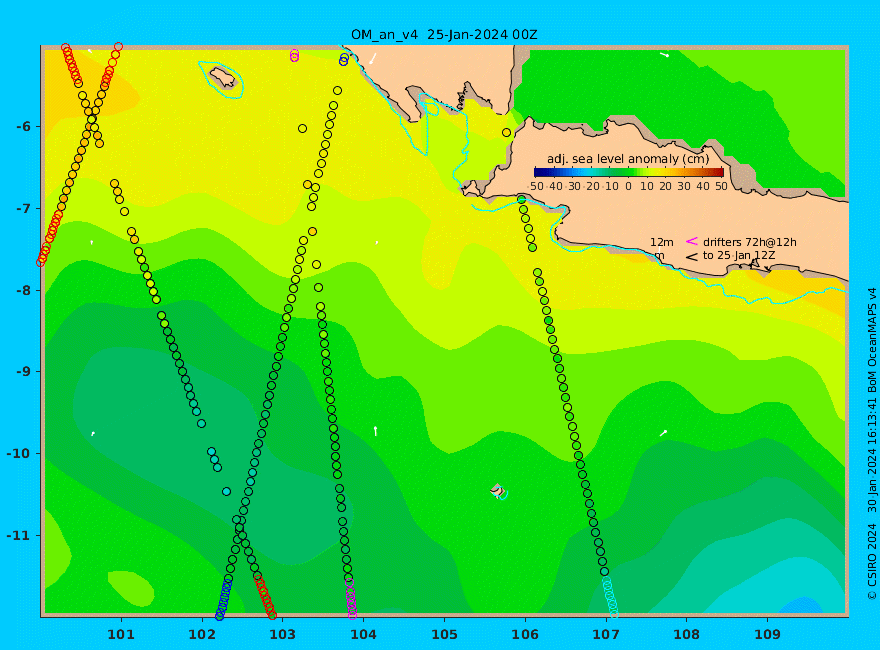Click longitude label 101

(121, 634)
